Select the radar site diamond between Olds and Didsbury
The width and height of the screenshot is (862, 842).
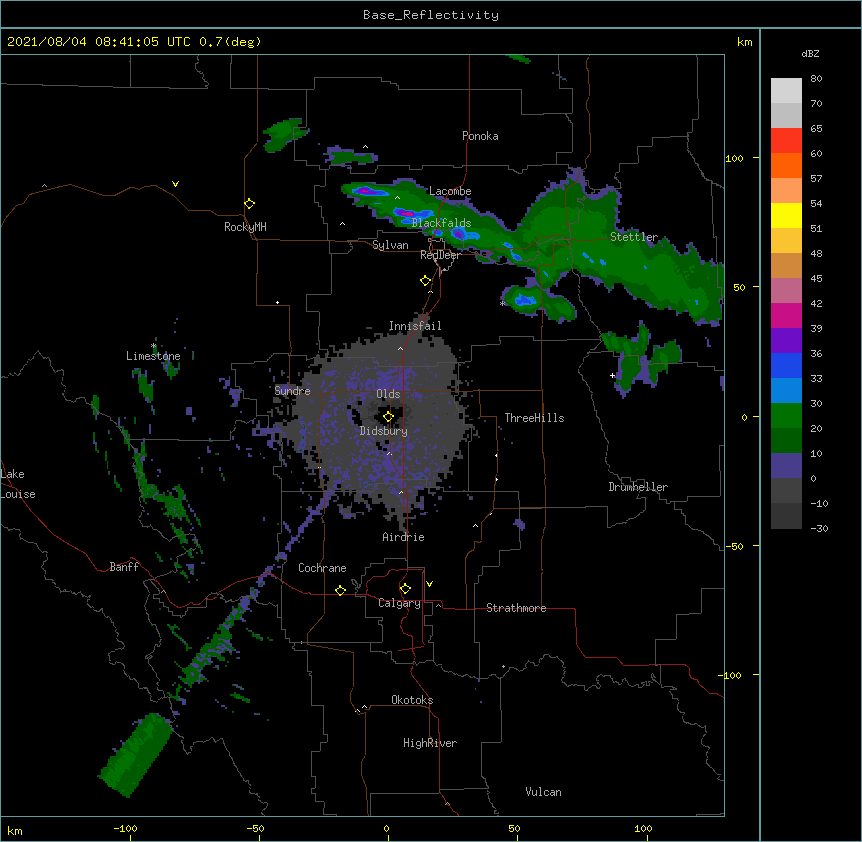point(388,417)
